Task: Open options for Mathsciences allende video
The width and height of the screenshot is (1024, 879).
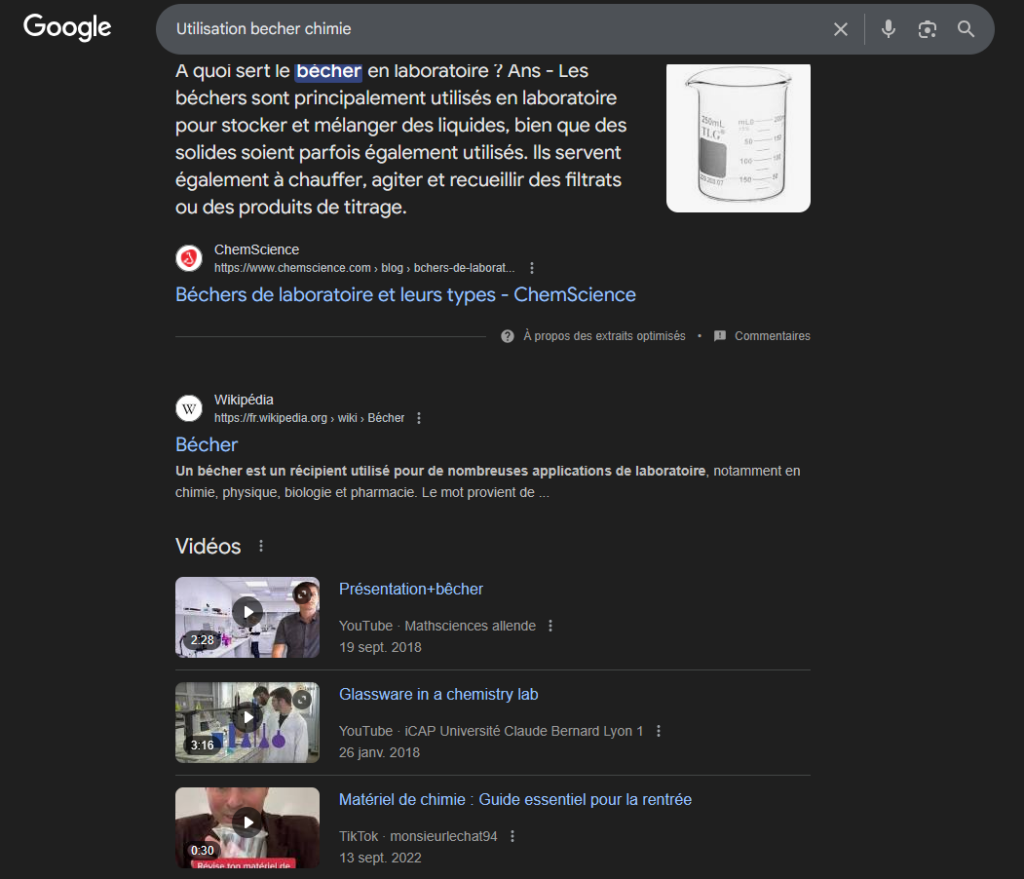Action: click(550, 626)
